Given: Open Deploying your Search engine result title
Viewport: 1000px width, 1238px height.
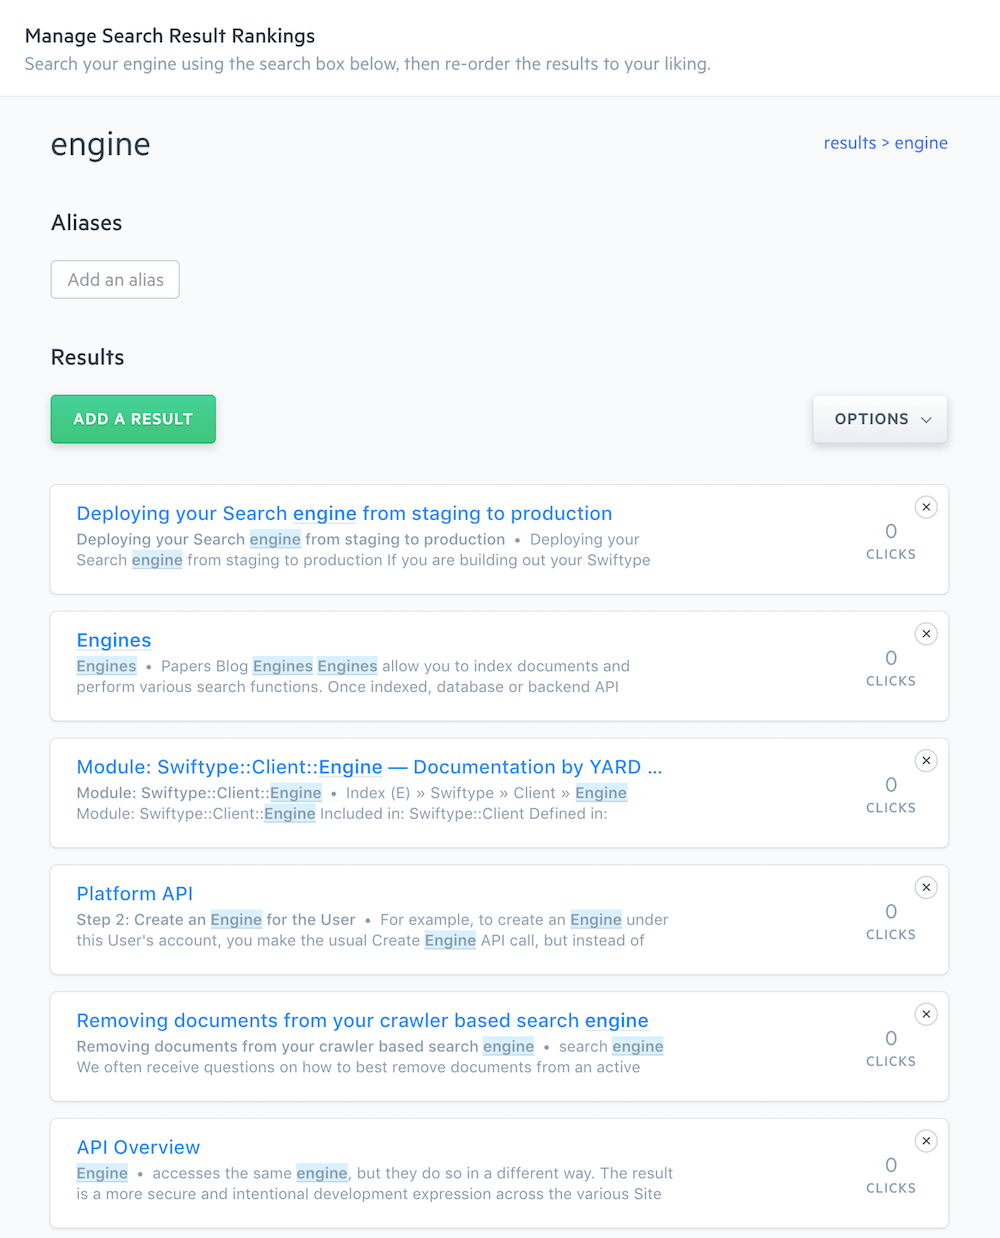Looking at the screenshot, I should 344,514.
